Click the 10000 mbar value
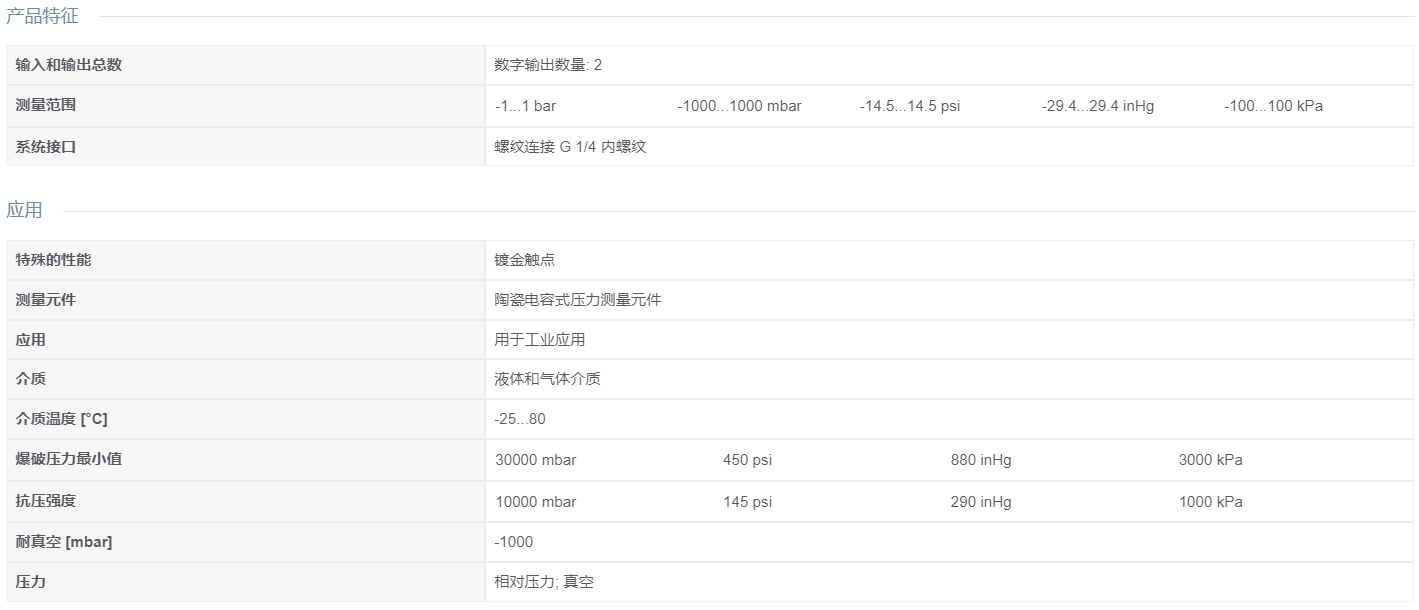The width and height of the screenshot is (1419, 610). (x=536, y=502)
